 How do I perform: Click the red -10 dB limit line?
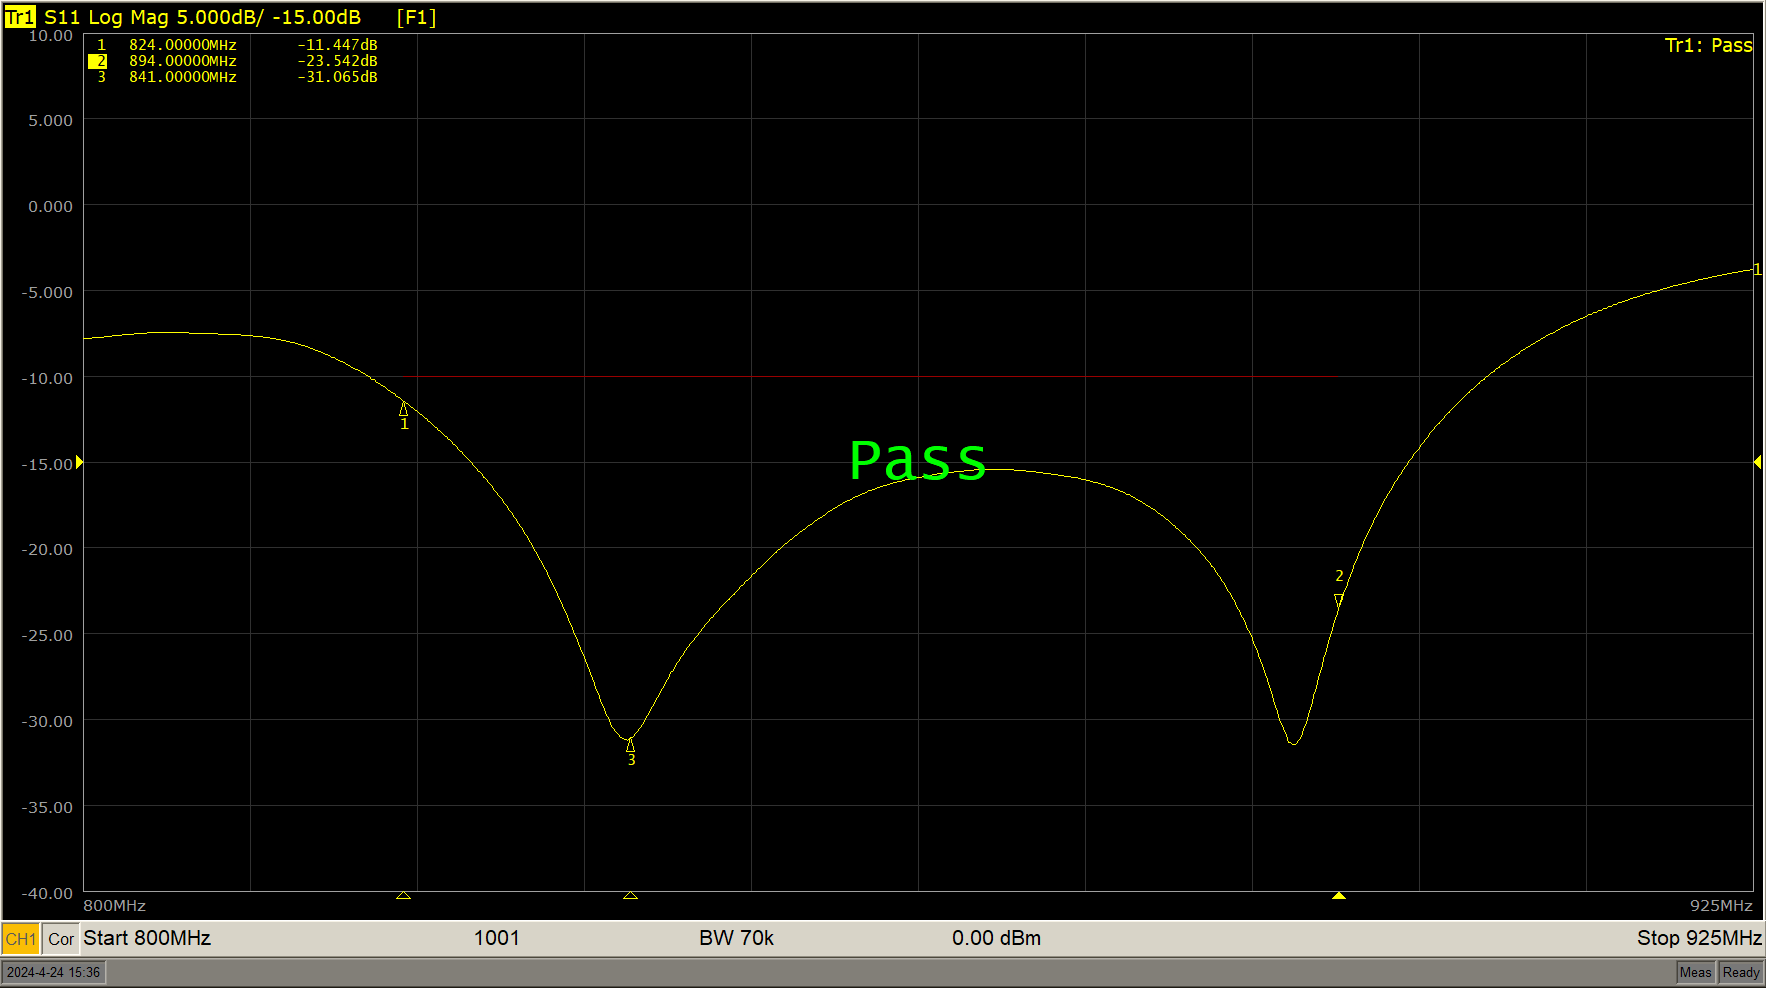(870, 377)
